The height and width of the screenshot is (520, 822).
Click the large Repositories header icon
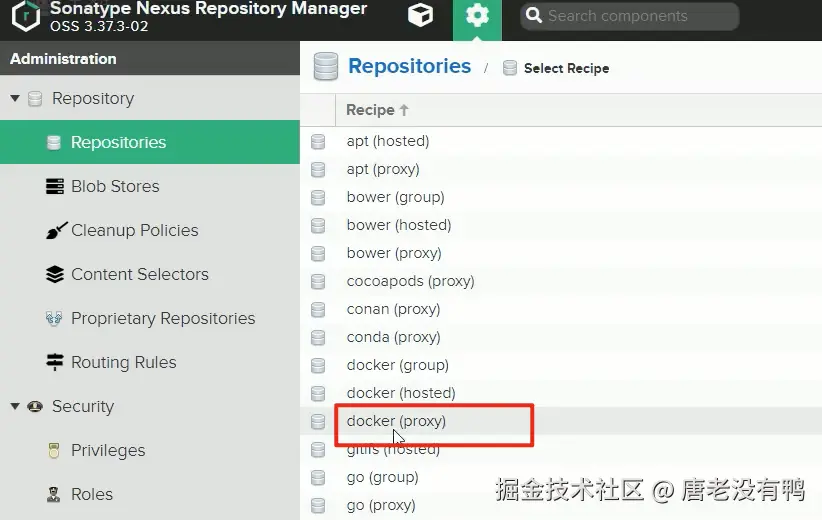click(x=326, y=66)
